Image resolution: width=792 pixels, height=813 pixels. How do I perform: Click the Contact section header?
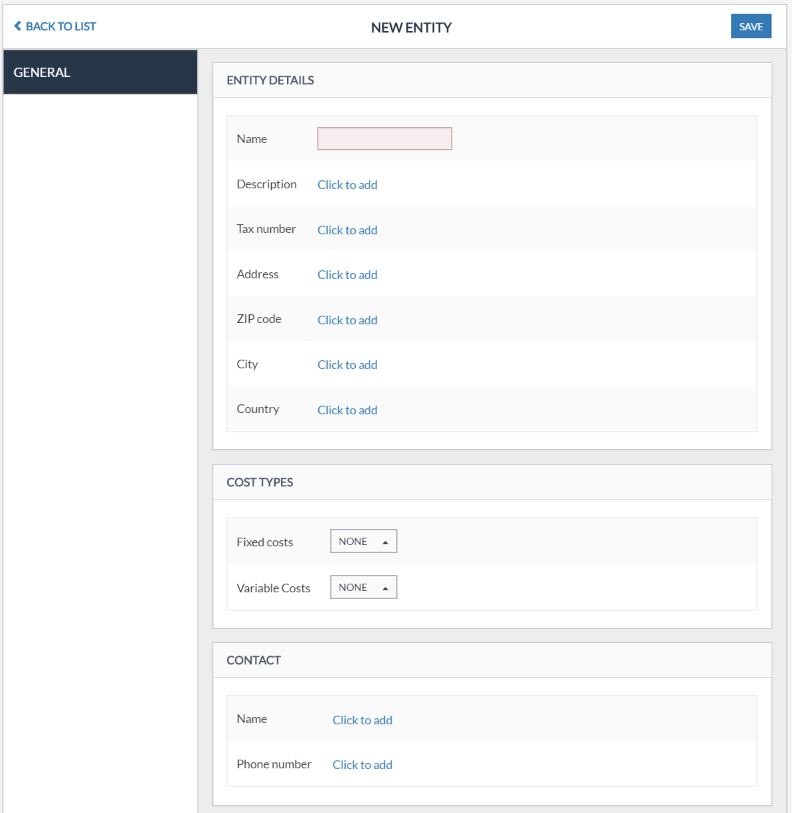pos(254,660)
